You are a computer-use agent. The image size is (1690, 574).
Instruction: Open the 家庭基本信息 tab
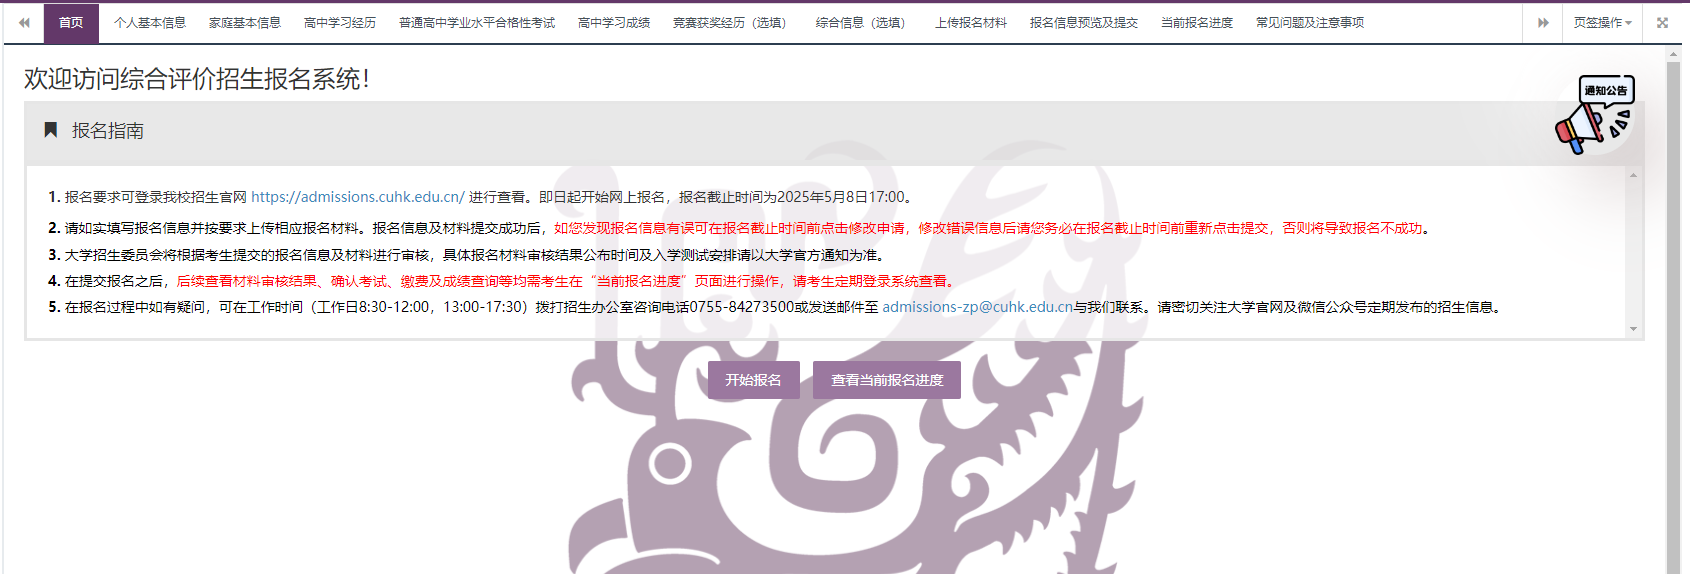[x=245, y=23]
